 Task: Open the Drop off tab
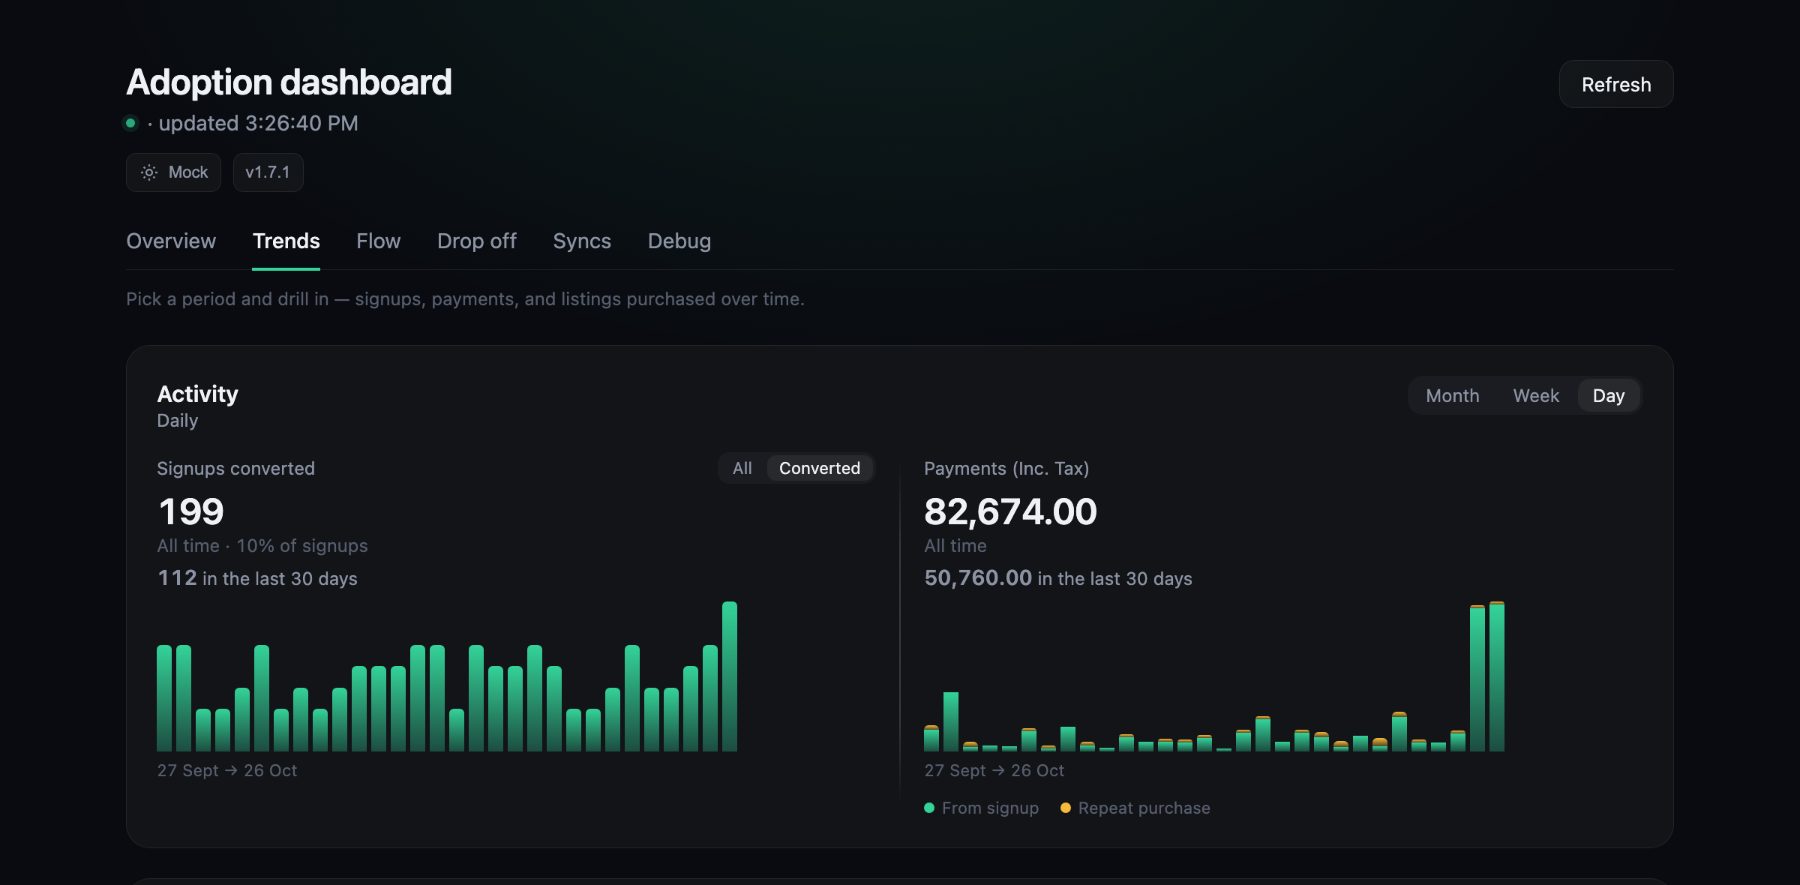(477, 241)
